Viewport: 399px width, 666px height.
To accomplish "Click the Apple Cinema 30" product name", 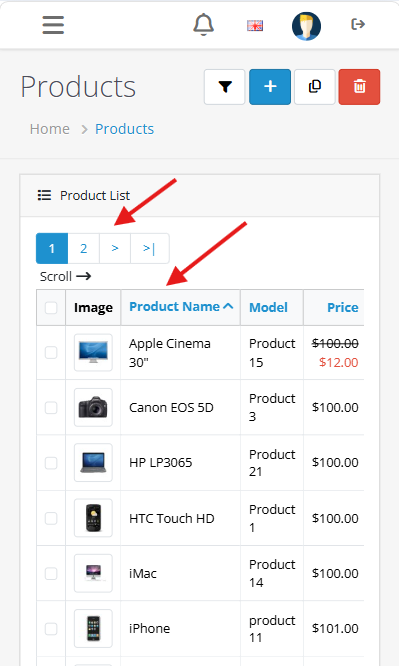I will 170,353.
